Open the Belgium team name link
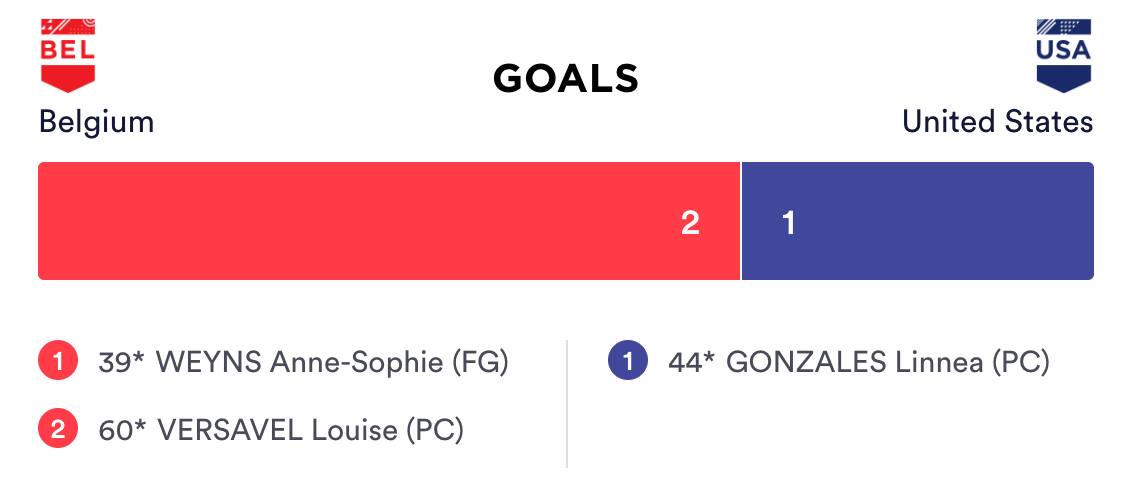This screenshot has height=496, width=1130. [96, 122]
